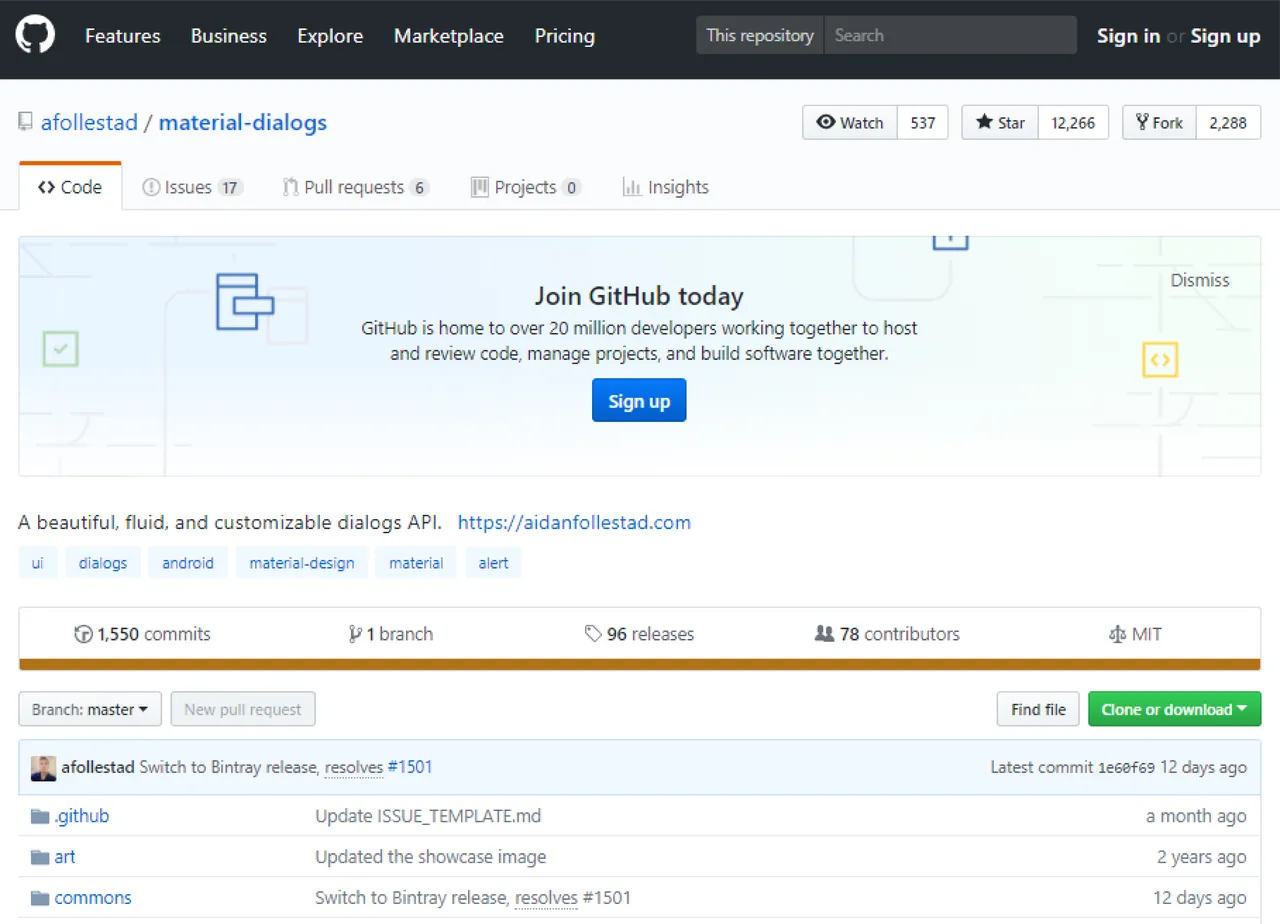Open the afollestad owner link
This screenshot has width=1280, height=924.
point(89,123)
